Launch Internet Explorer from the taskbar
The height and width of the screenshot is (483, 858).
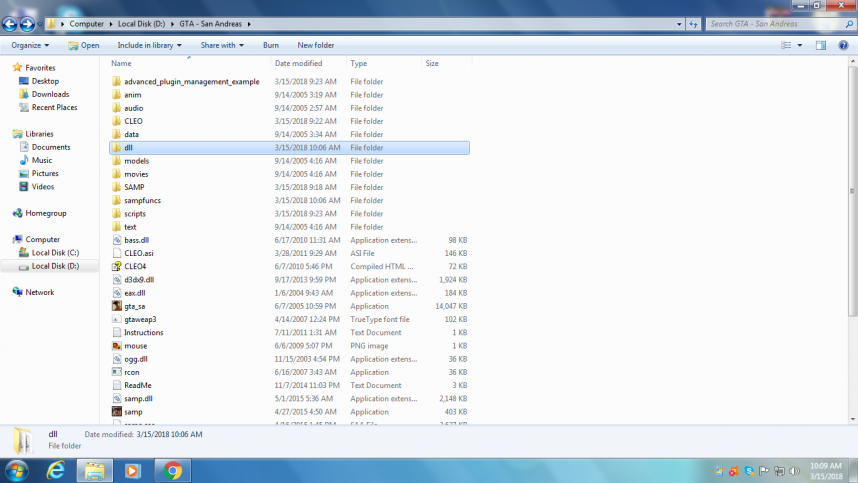[x=55, y=470]
